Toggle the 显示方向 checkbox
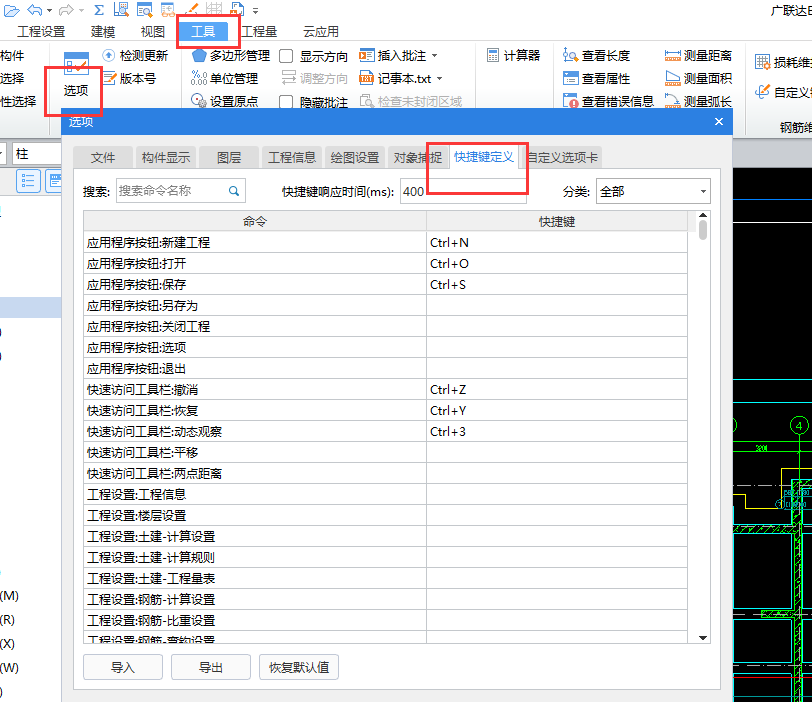 tap(286, 56)
